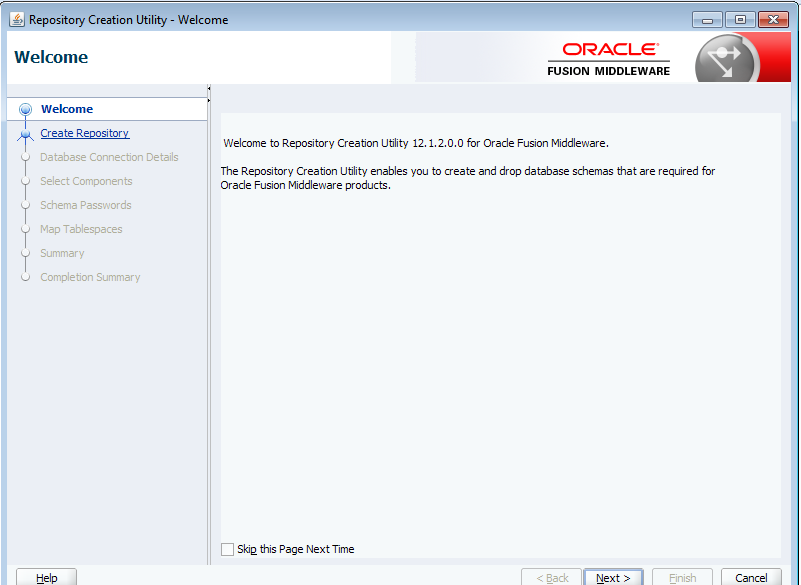Select the Select Components step
Screen dimensions: 801x585
point(86,181)
